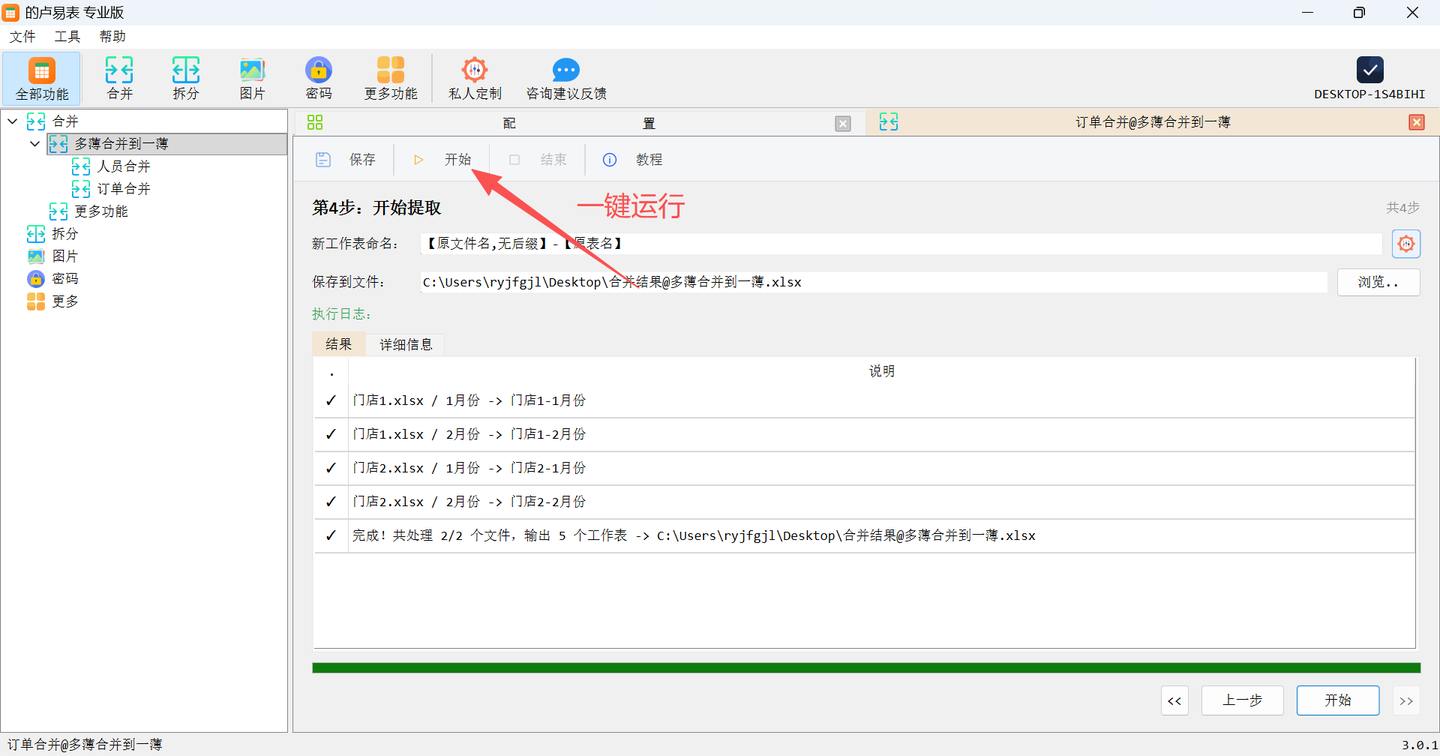The image size is (1440, 756).
Task: Click the 开始 run button in the toolbar
Action: click(443, 160)
